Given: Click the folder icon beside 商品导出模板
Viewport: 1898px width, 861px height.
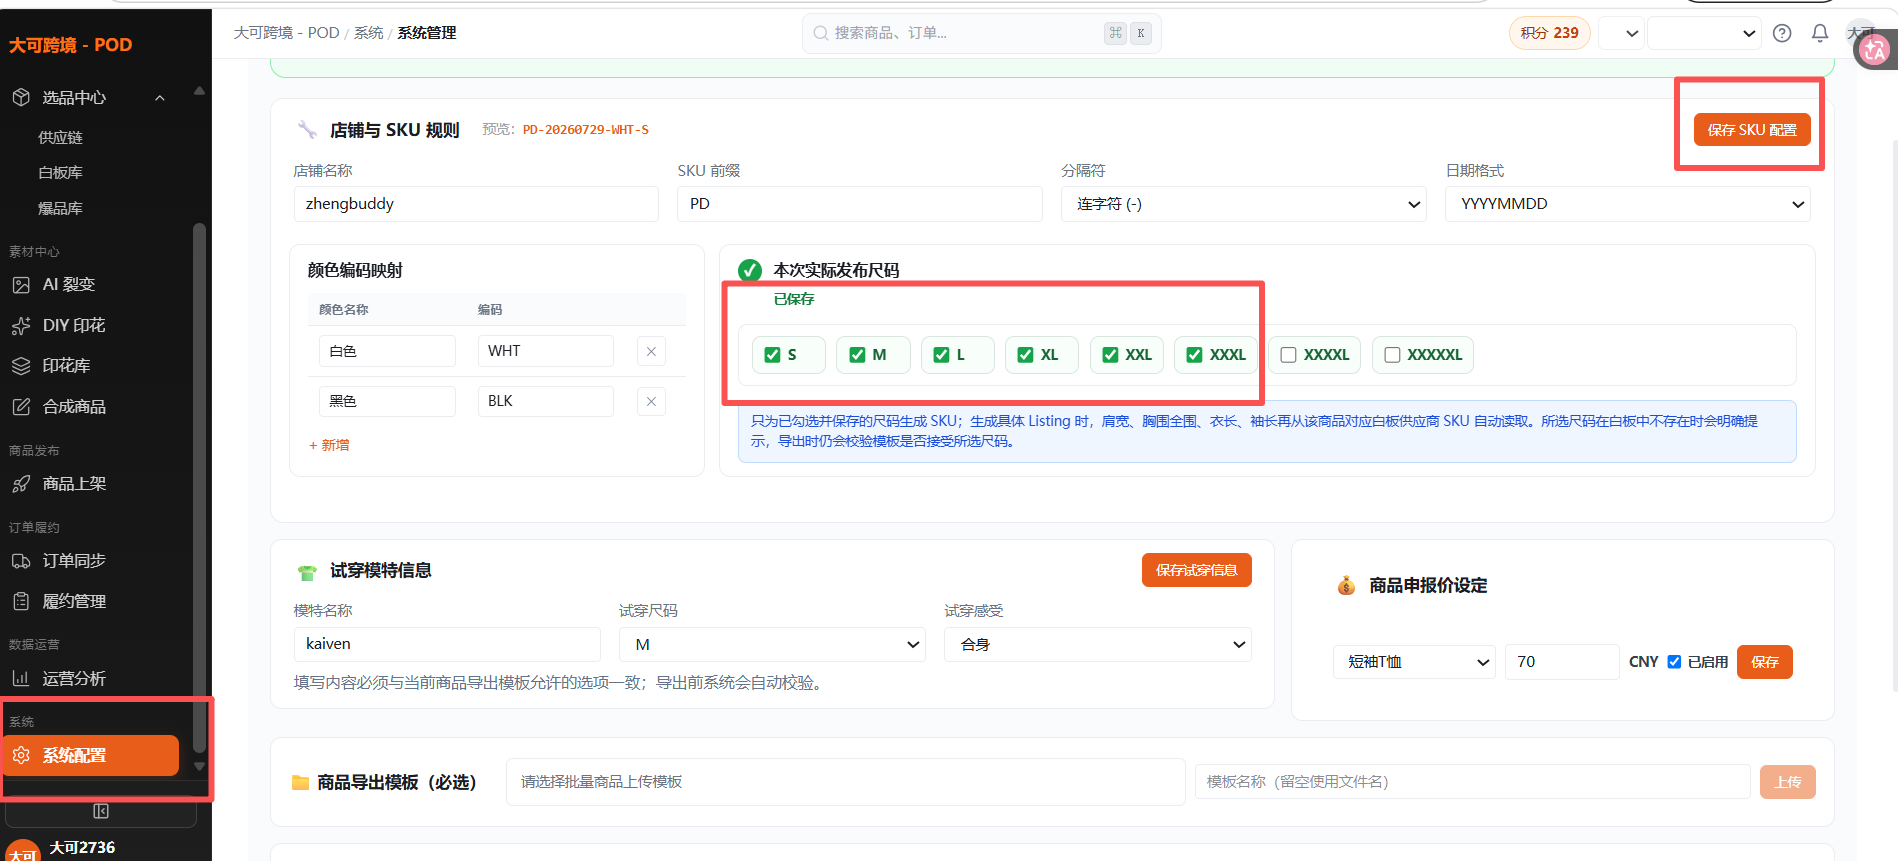Looking at the screenshot, I should [x=300, y=783].
